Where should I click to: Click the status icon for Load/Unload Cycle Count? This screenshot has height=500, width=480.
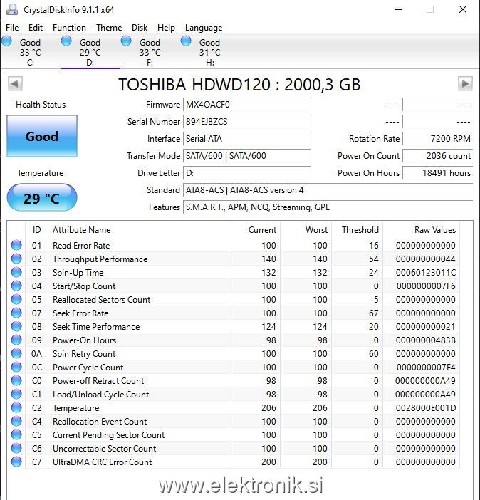[x=16, y=394]
